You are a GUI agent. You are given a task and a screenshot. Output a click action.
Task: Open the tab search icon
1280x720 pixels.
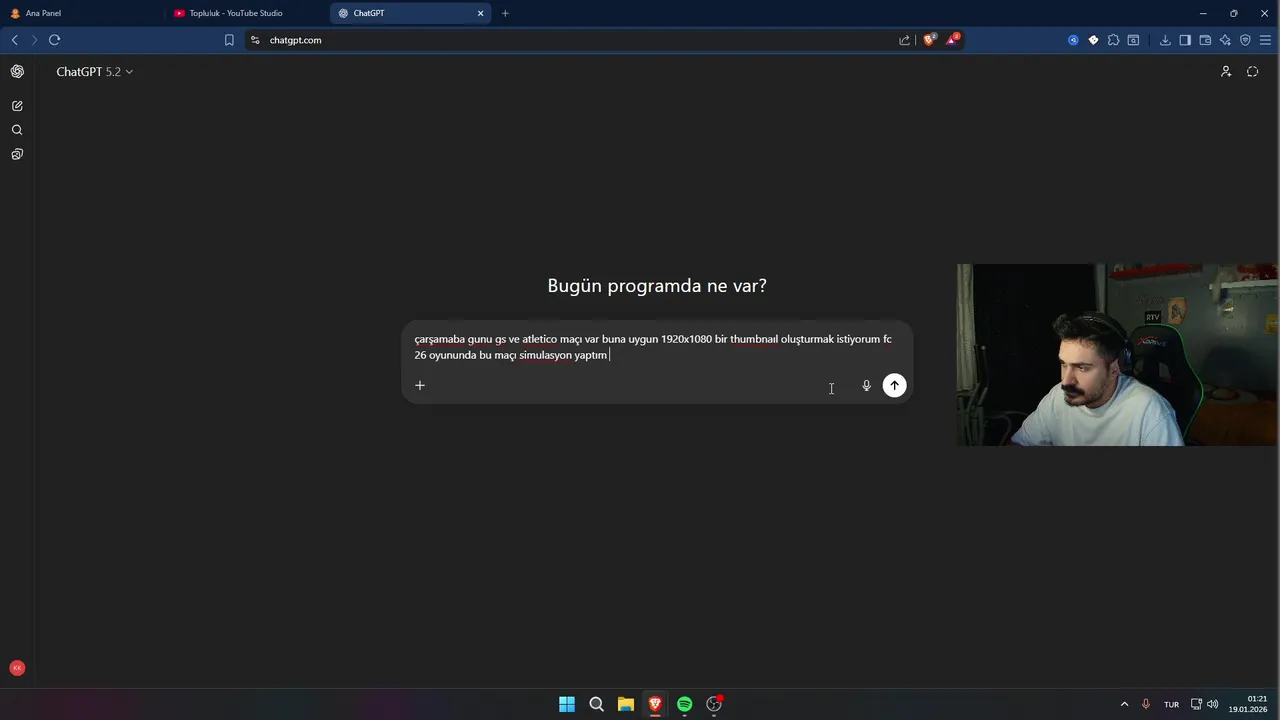[1133, 40]
